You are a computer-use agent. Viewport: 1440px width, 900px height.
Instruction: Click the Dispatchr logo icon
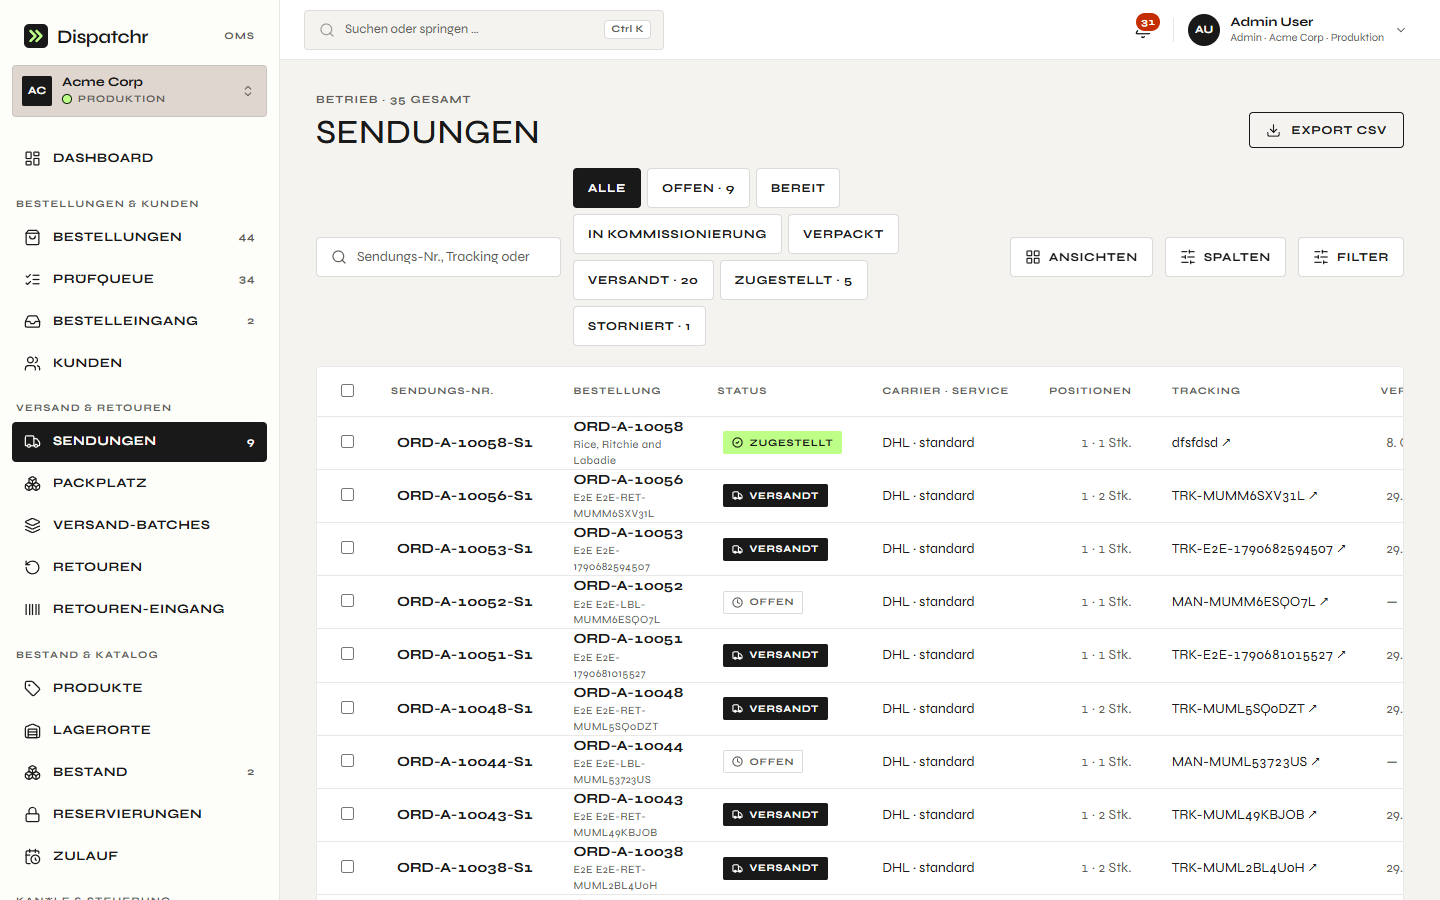(36, 36)
